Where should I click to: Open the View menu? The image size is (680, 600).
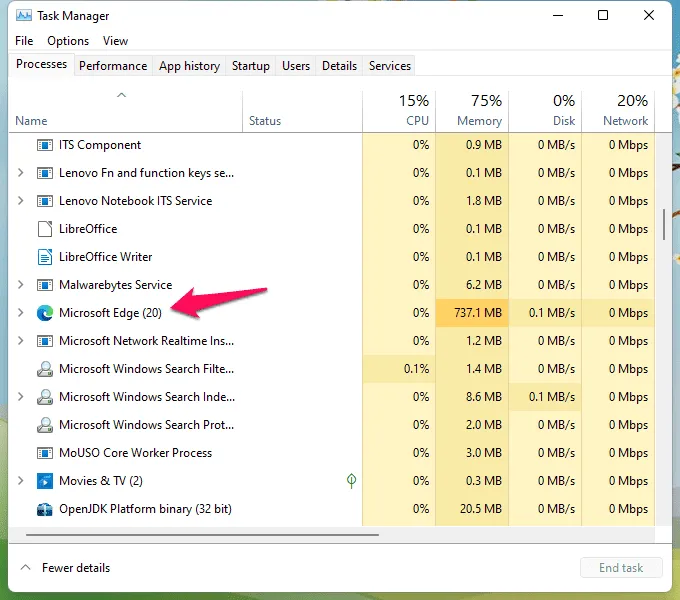coord(115,41)
